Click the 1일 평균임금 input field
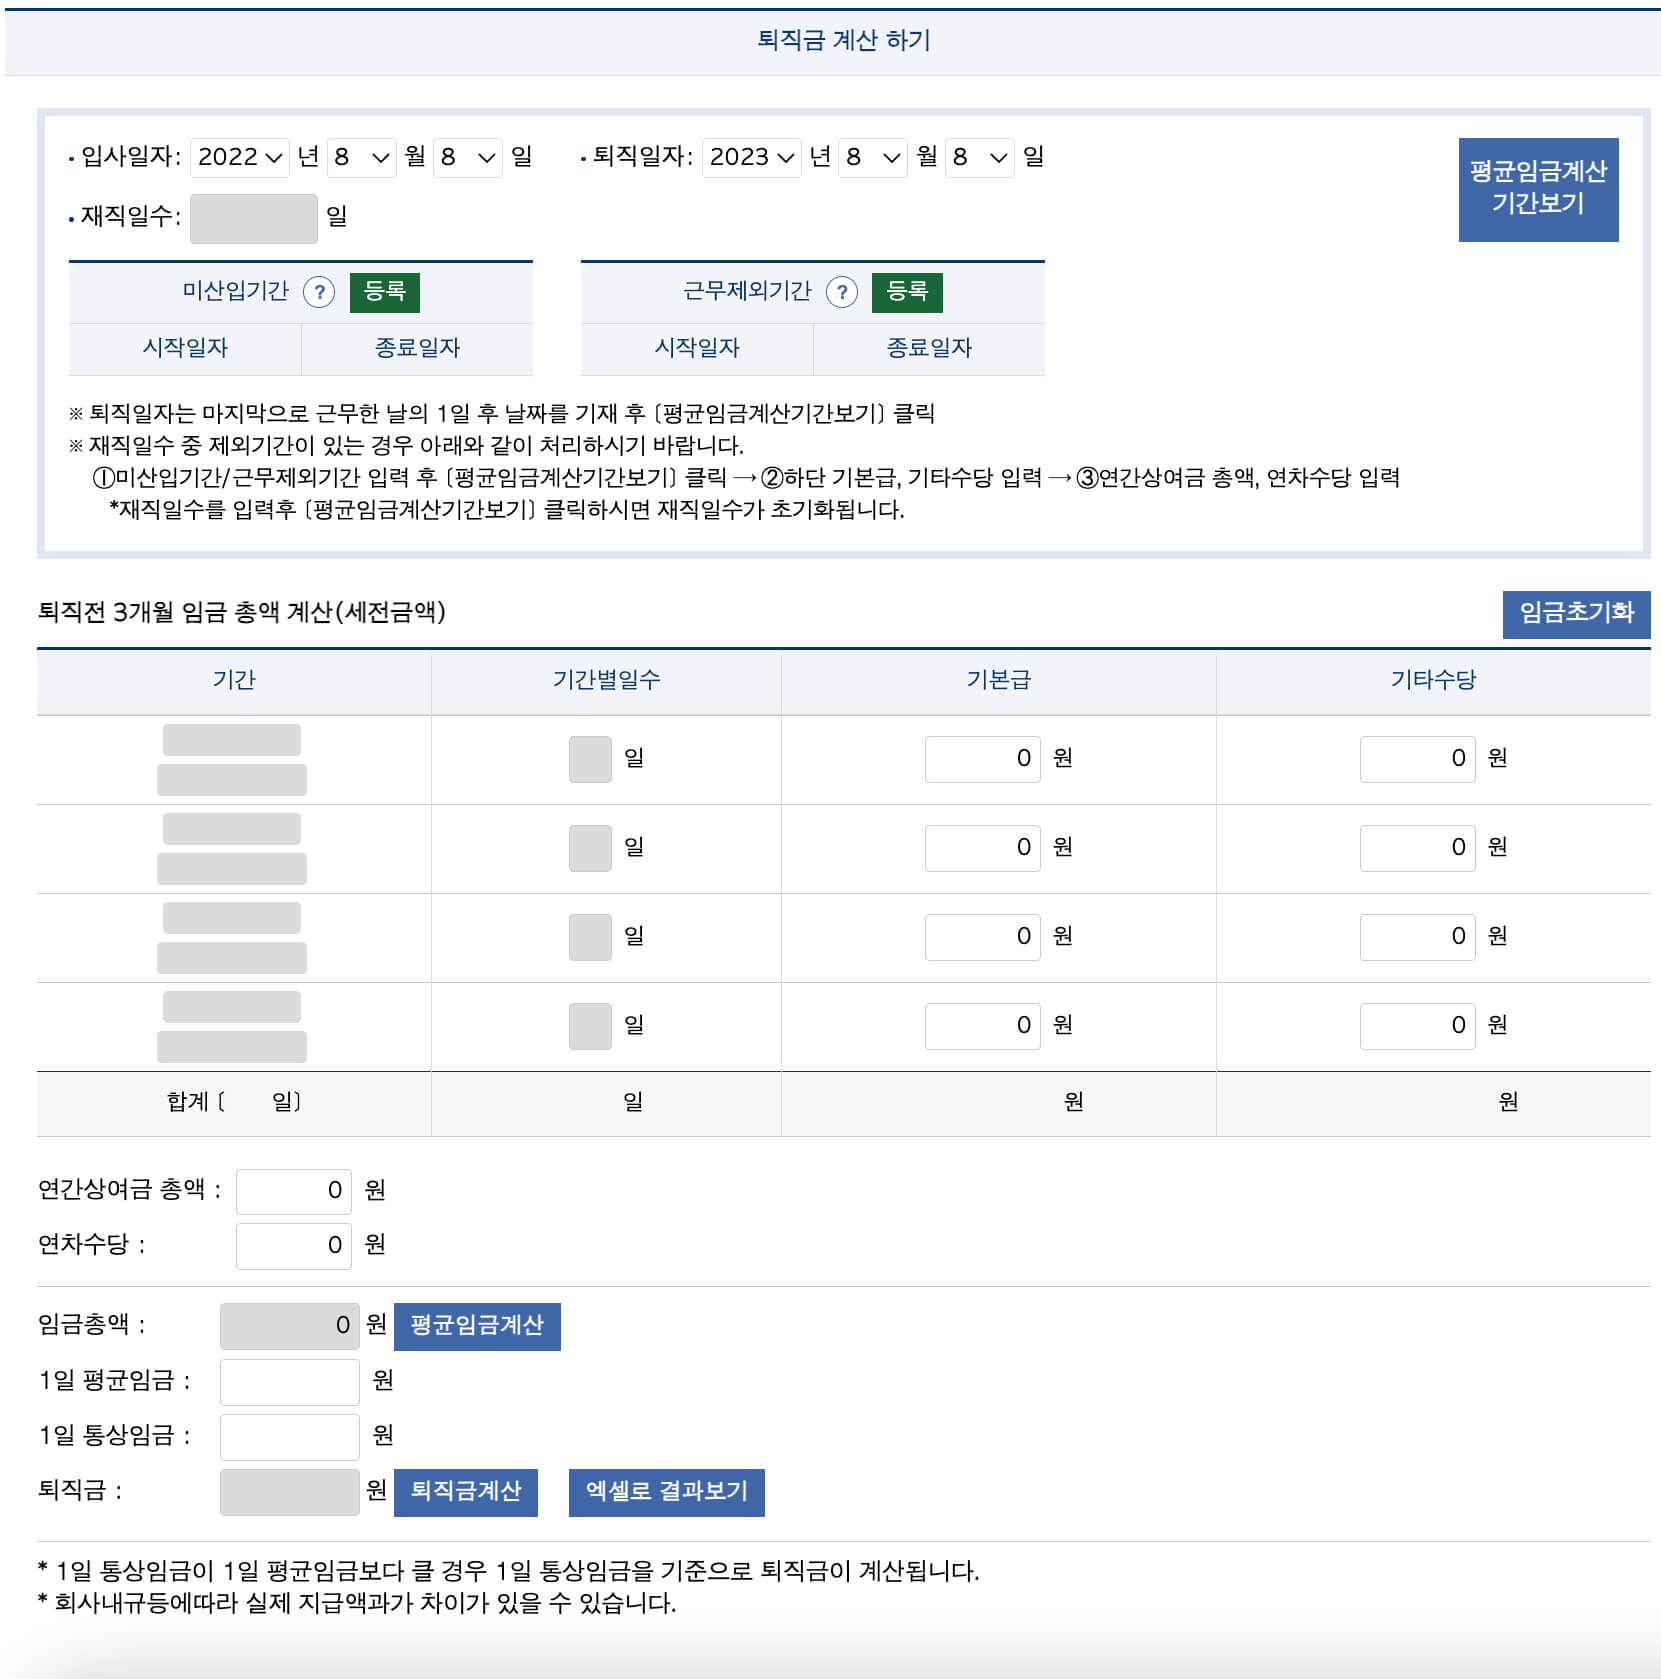This screenshot has height=1679, width=1661. click(289, 1382)
